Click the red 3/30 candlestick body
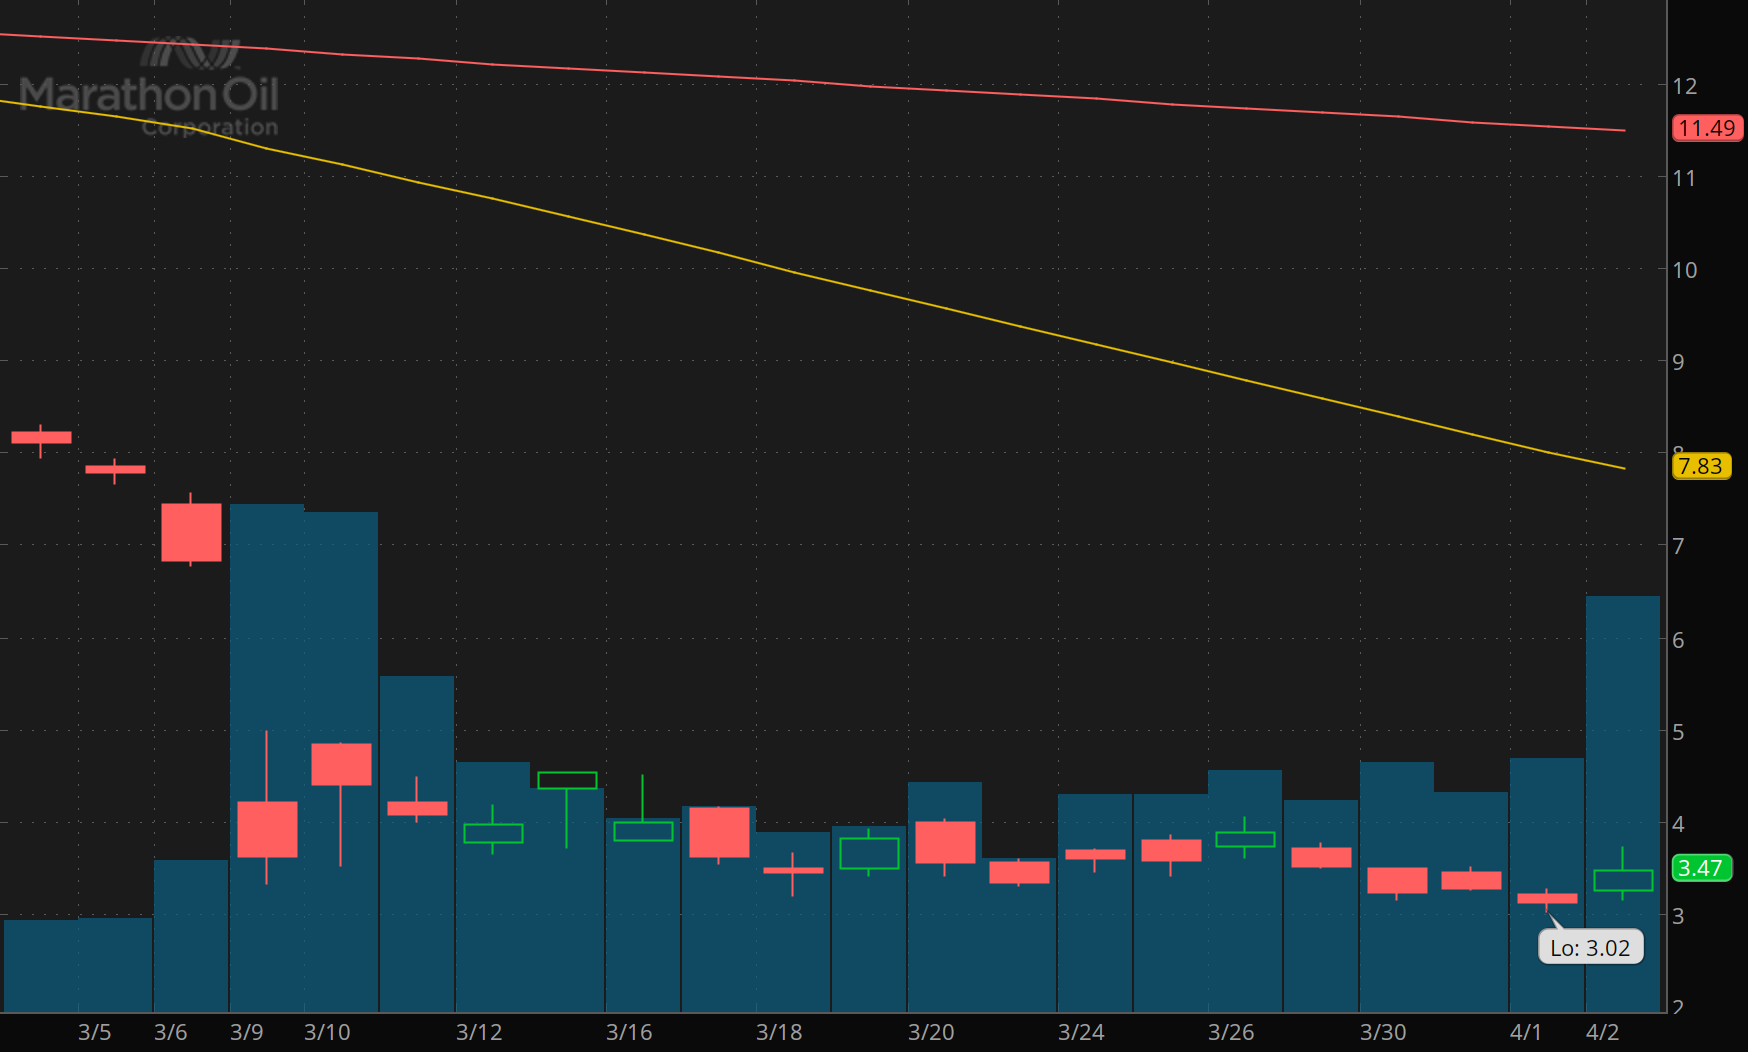 point(1397,880)
